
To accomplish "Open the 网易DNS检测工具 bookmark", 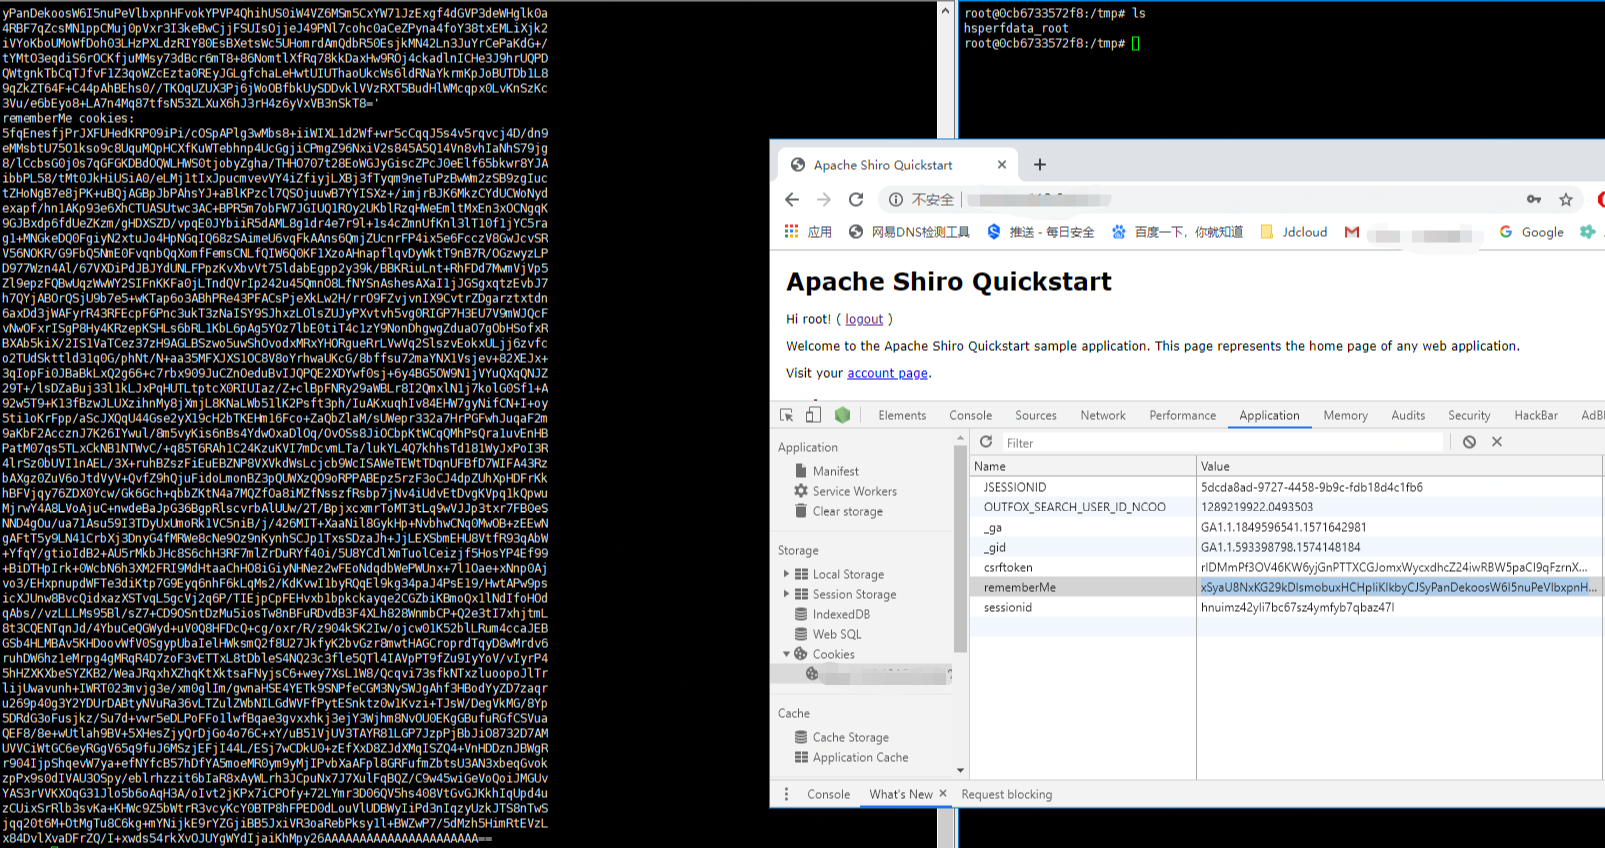I will (910, 232).
